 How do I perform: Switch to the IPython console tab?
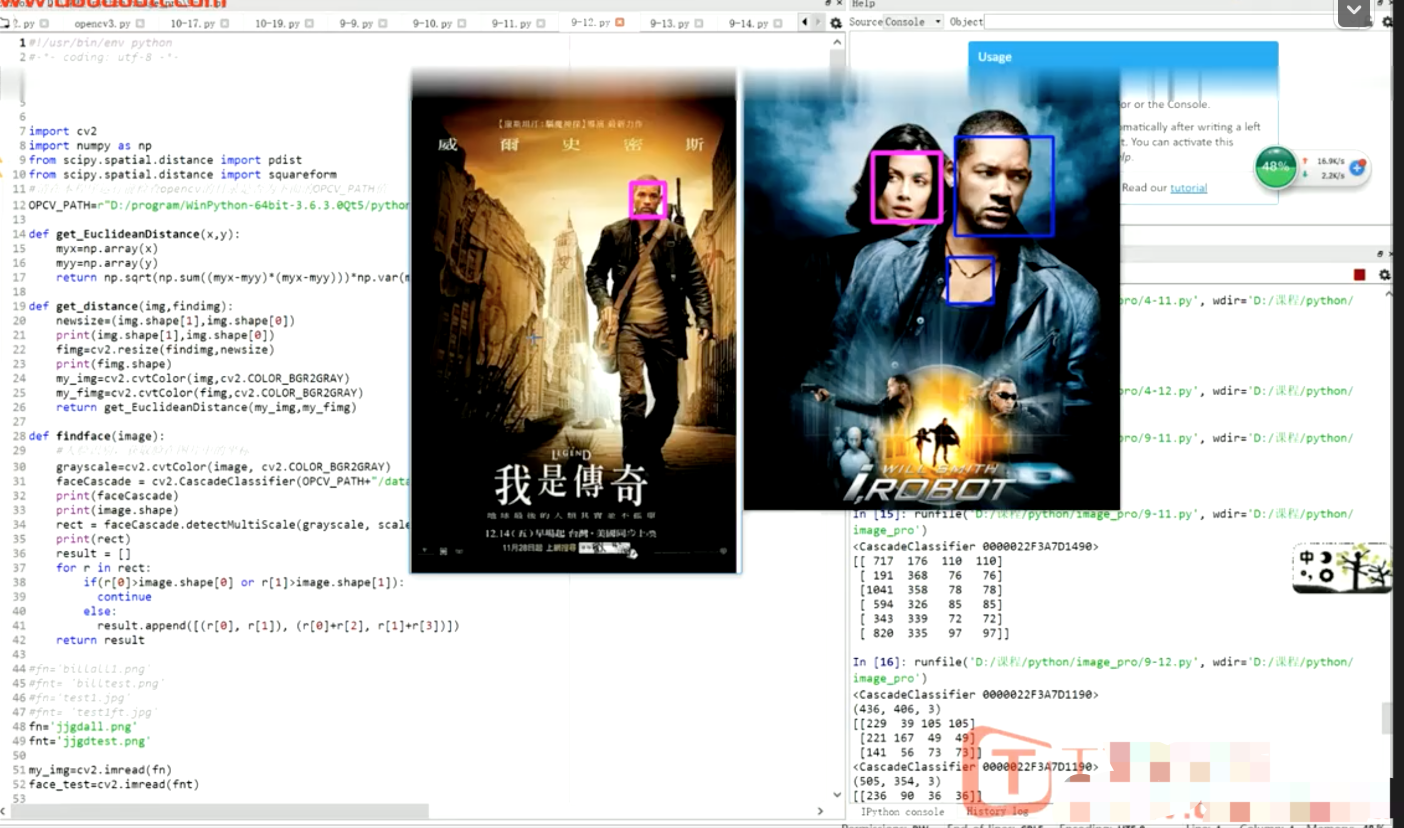tap(903, 812)
